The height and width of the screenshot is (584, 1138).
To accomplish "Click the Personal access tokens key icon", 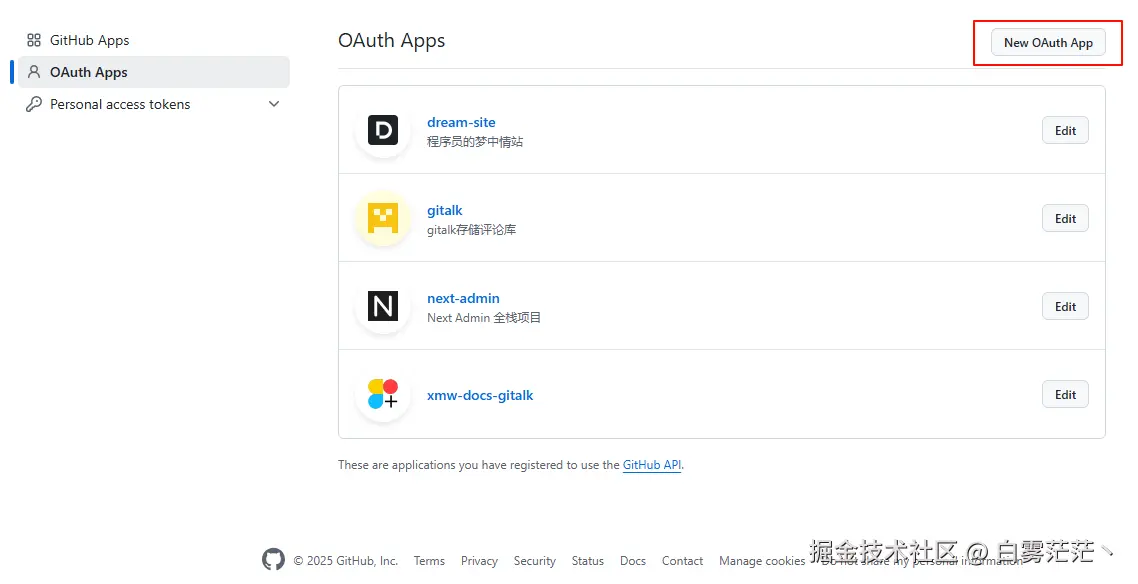I will [x=33, y=104].
